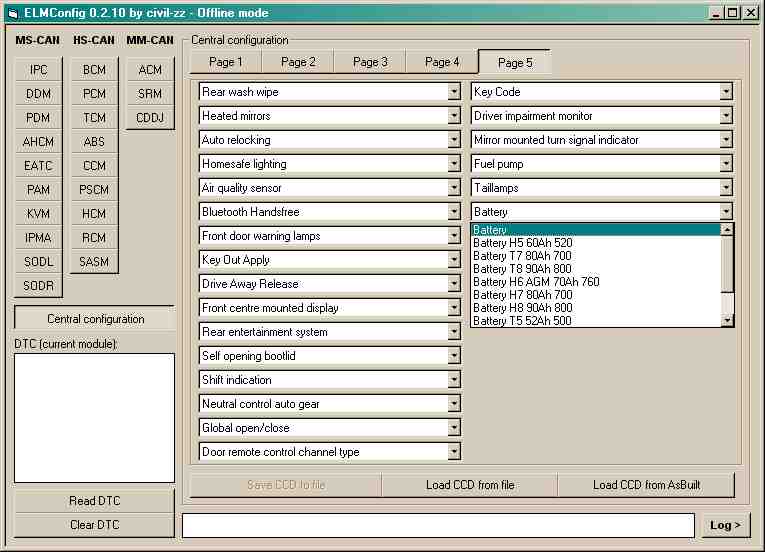Screen dimensions: 765x552
Task: Click the Read DTC button
Action: pos(94,501)
